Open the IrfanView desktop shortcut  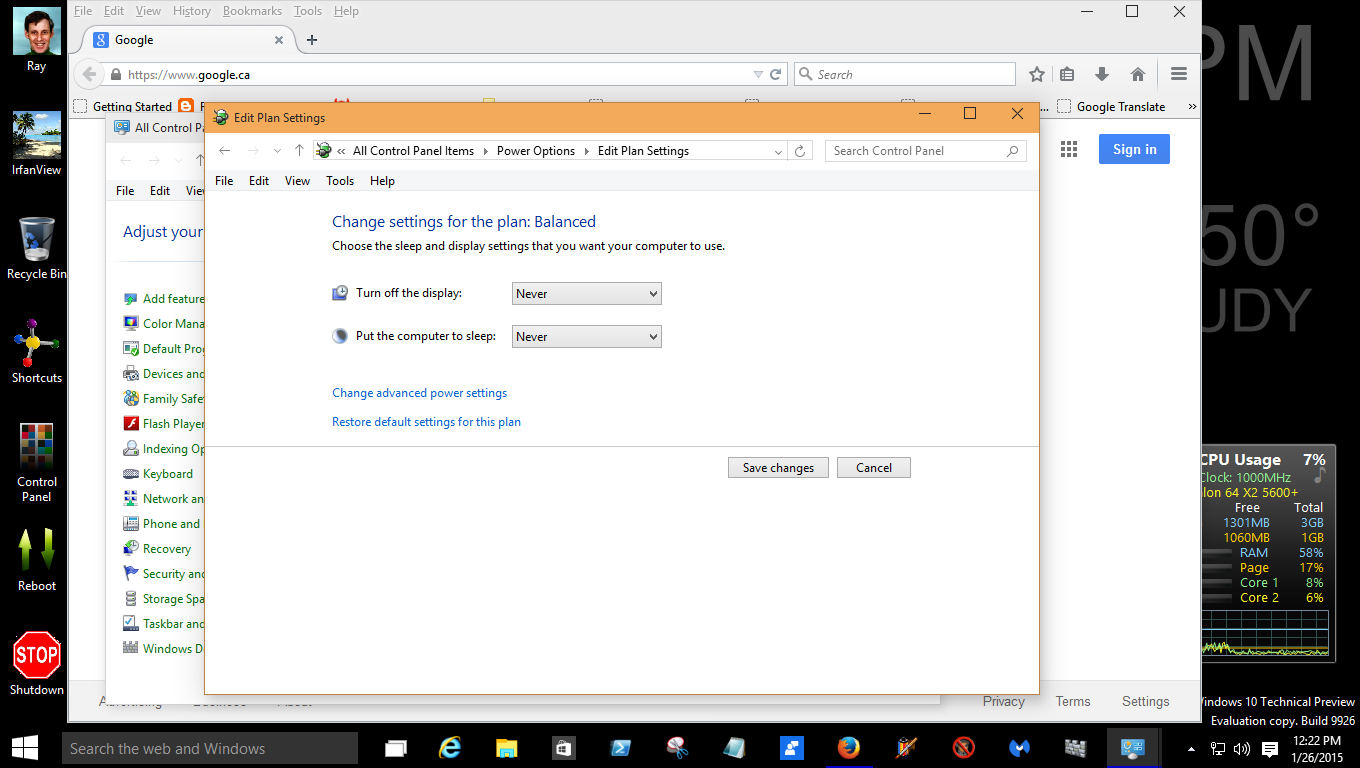click(37, 143)
